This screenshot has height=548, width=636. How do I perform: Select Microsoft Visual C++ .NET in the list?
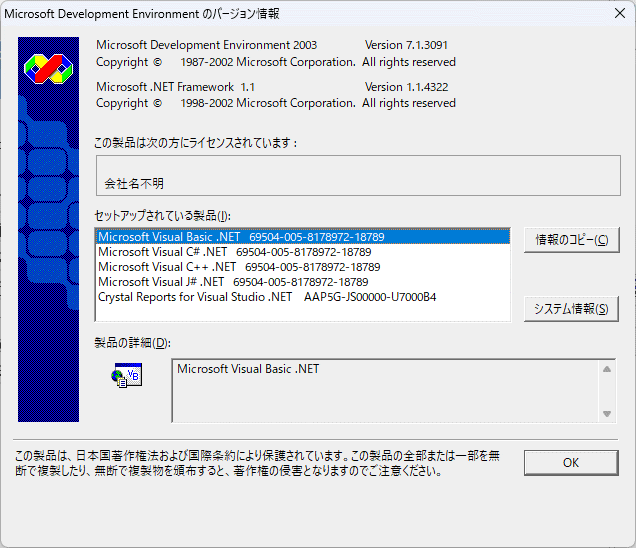point(303,267)
